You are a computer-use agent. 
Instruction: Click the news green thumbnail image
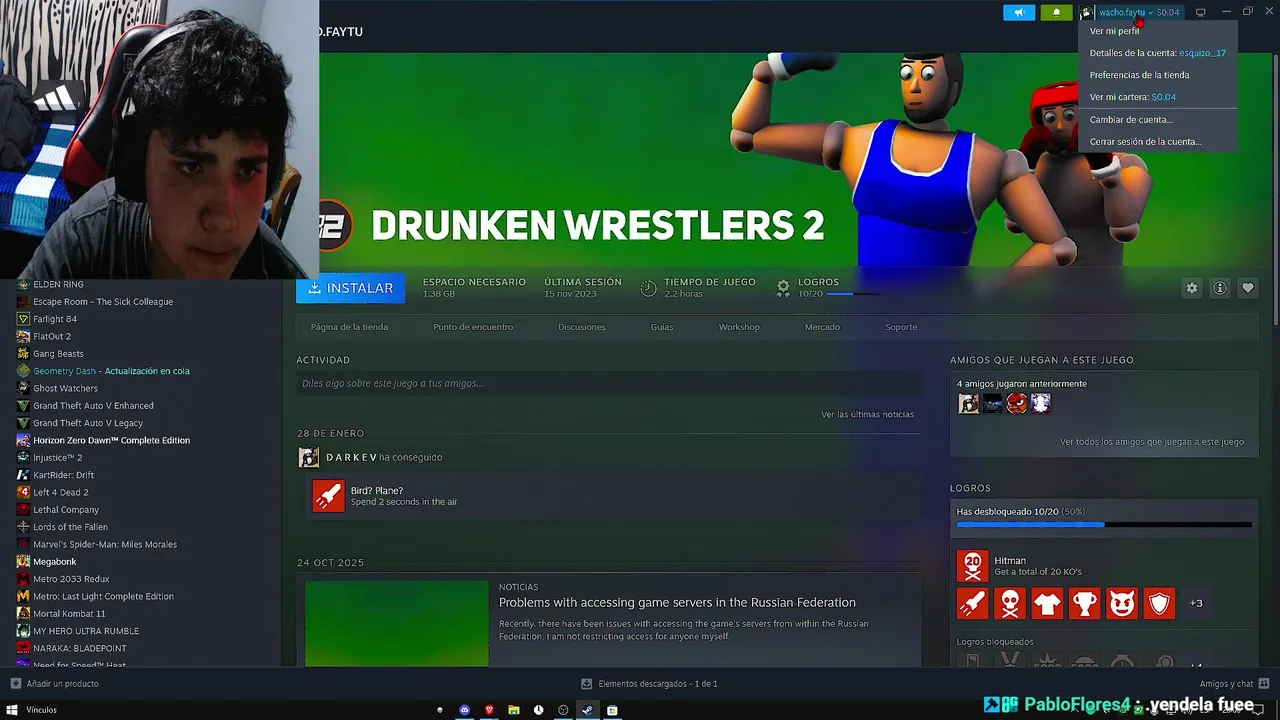coord(397,624)
